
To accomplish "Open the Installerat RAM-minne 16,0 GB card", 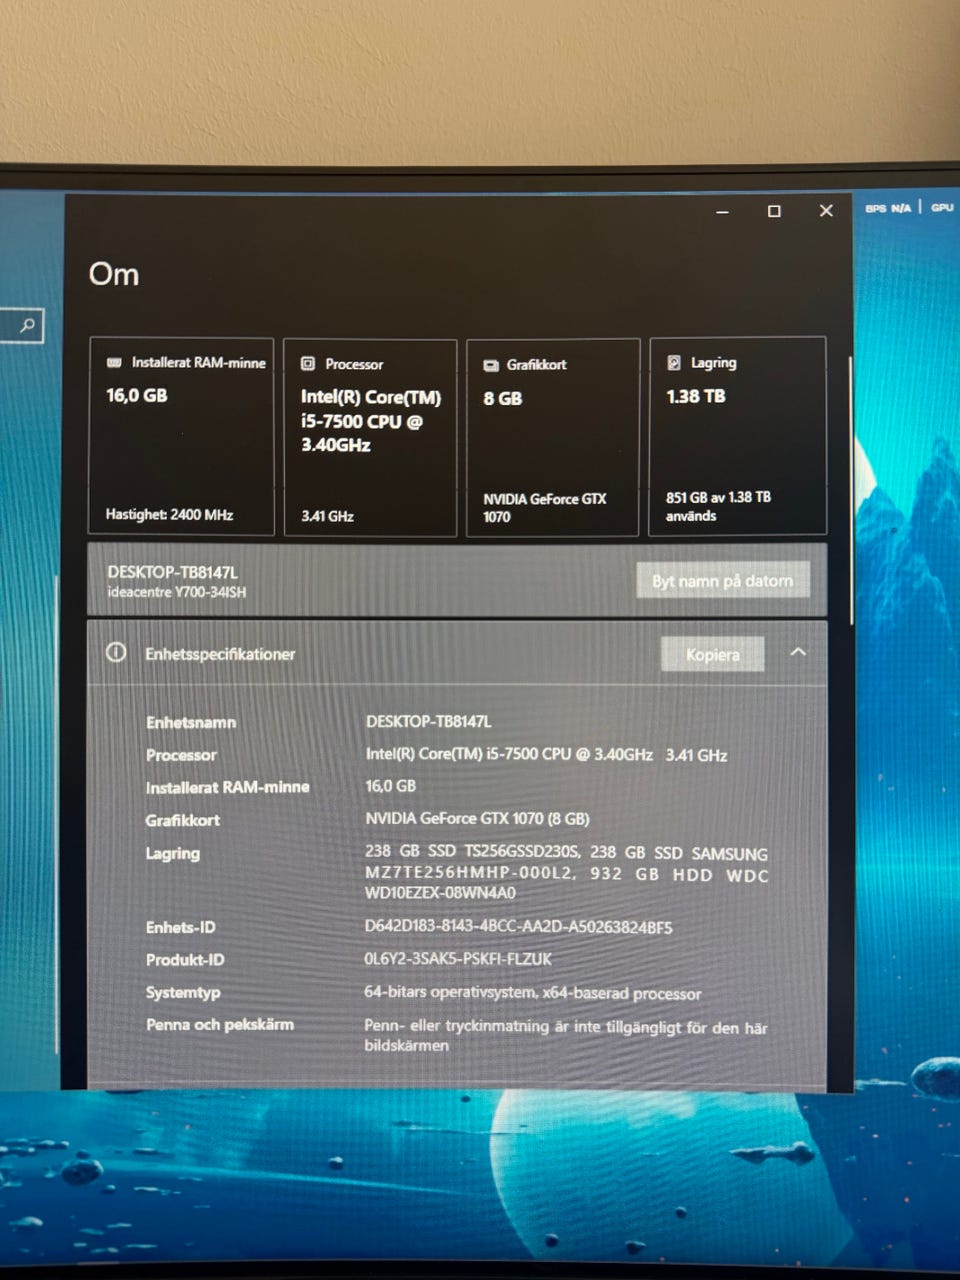I will (181, 437).
